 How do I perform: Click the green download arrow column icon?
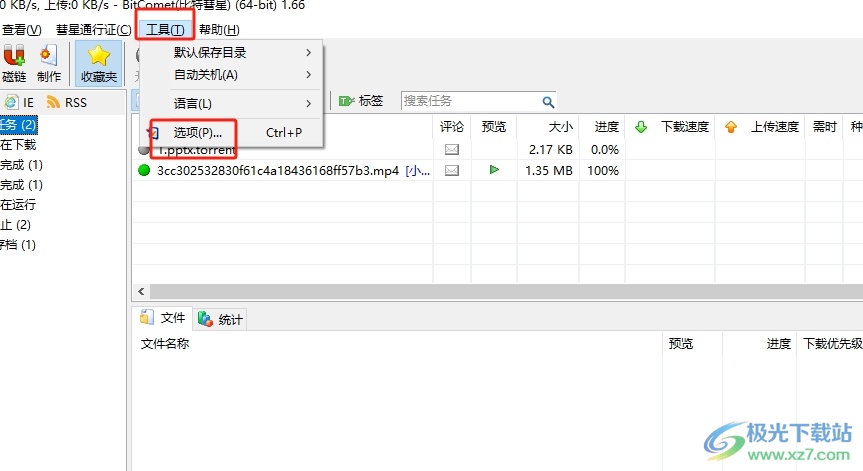point(641,127)
